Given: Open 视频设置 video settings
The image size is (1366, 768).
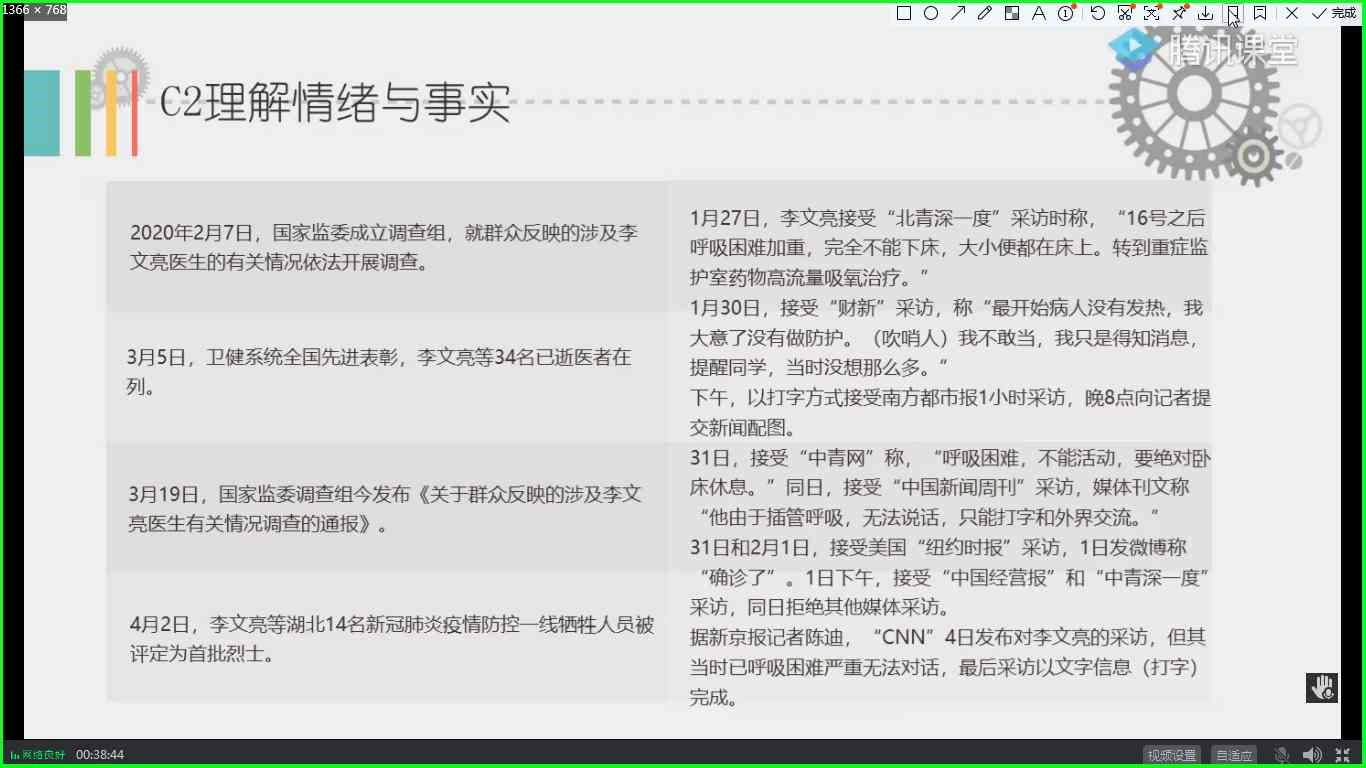Looking at the screenshot, I should [1172, 755].
